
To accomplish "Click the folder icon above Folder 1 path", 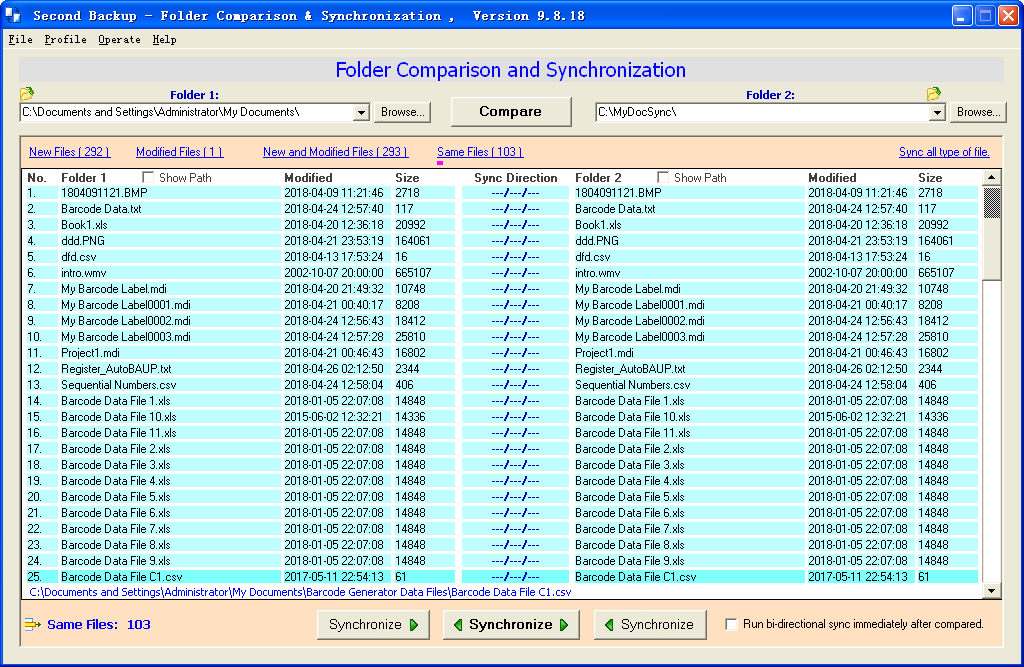I will click(x=27, y=94).
